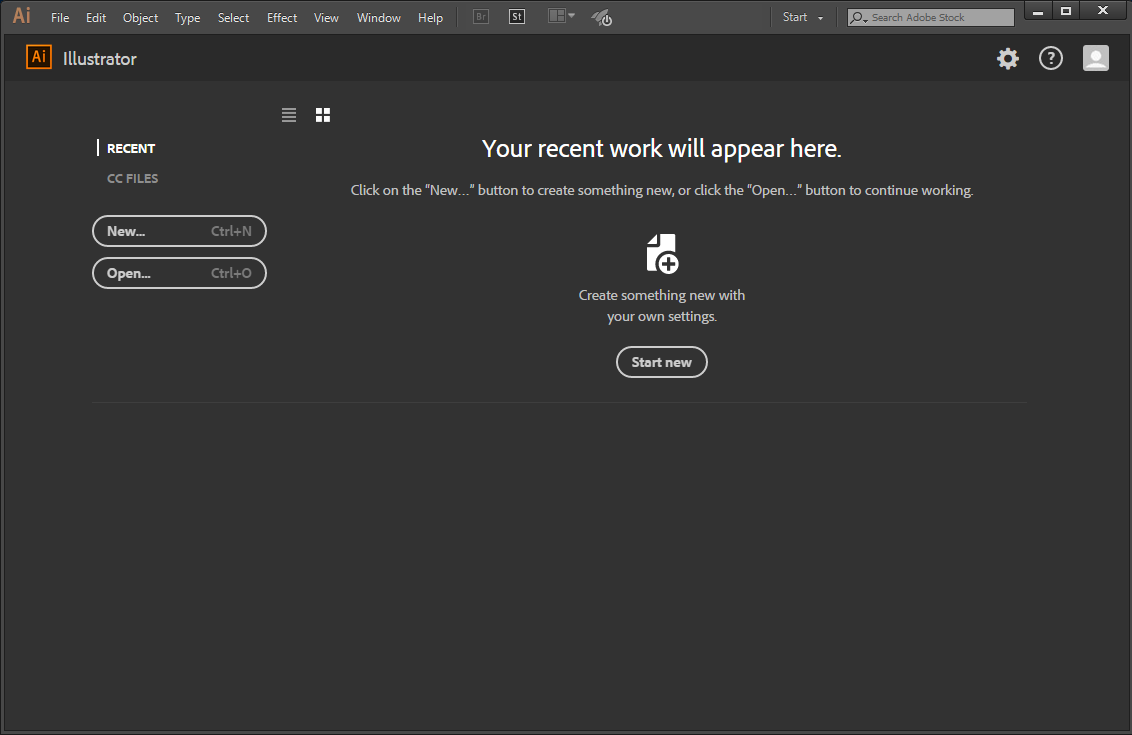The image size is (1132, 735).
Task: Click the 'Illustrator' title text
Action: (100, 58)
